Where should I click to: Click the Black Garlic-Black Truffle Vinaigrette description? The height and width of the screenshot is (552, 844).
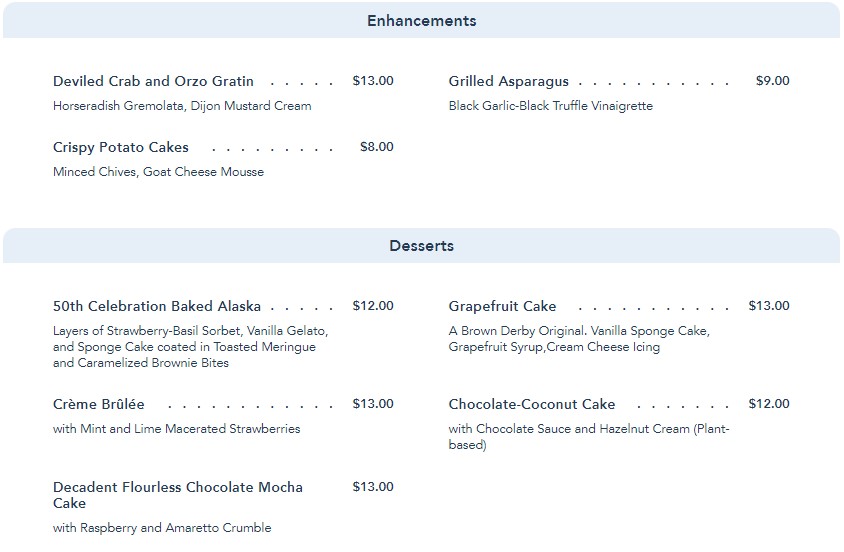tap(550, 106)
